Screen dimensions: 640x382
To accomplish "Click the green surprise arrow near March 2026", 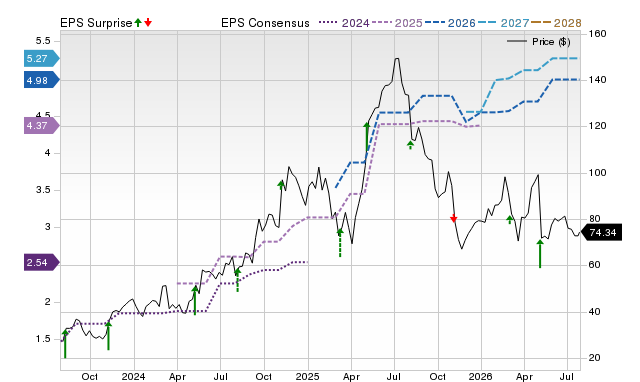I will tap(509, 220).
